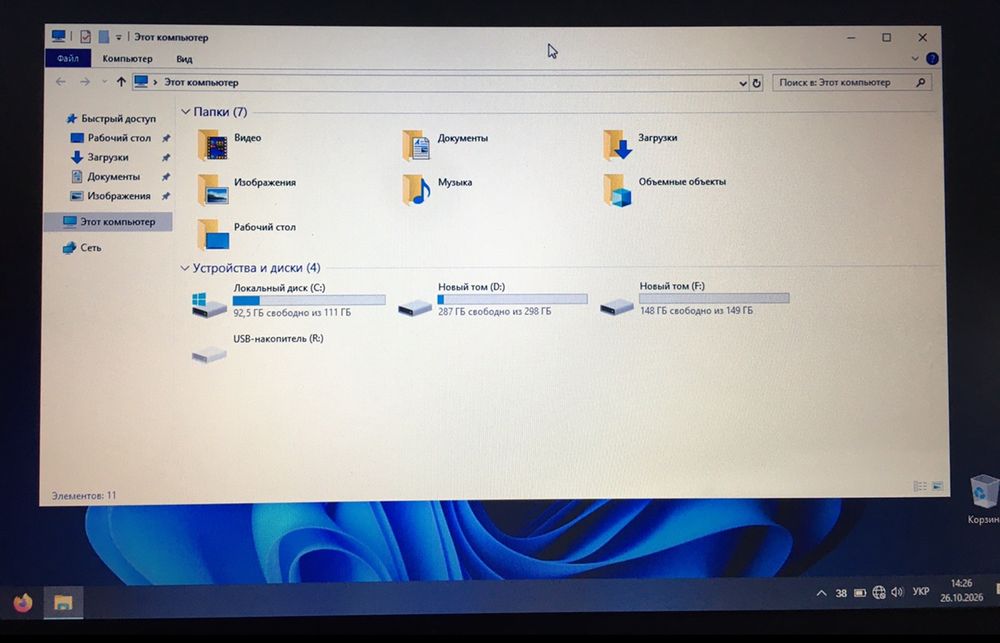The image size is (1000, 643).
Task: Click the Firefox taskbar icon
Action: click(23, 602)
